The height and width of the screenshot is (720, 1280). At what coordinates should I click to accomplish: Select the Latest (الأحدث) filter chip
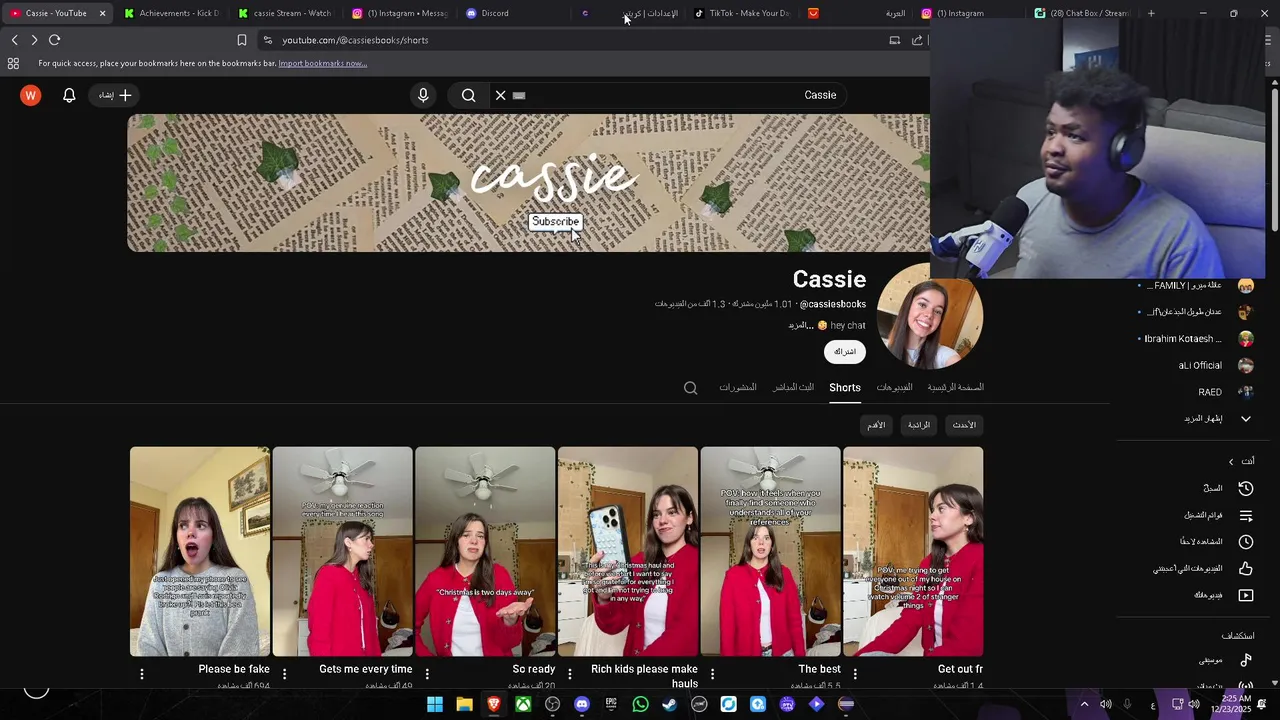[964, 425]
